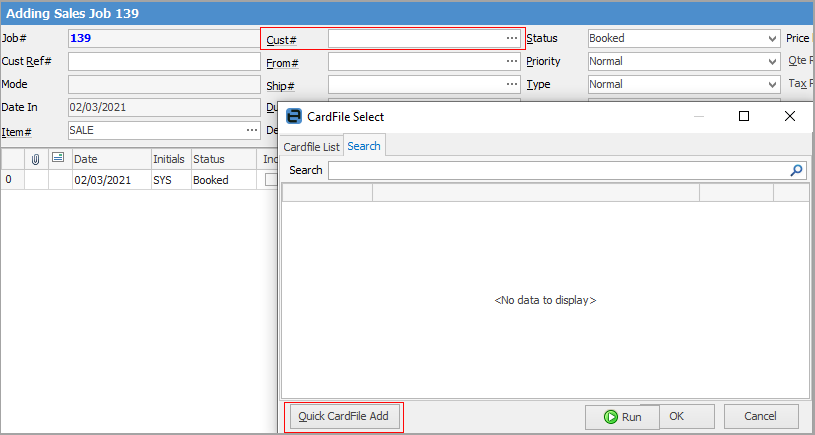Image resolution: width=815 pixels, height=435 pixels.
Task: Open the Ship# lookup ellipsis button
Action: pos(511,85)
